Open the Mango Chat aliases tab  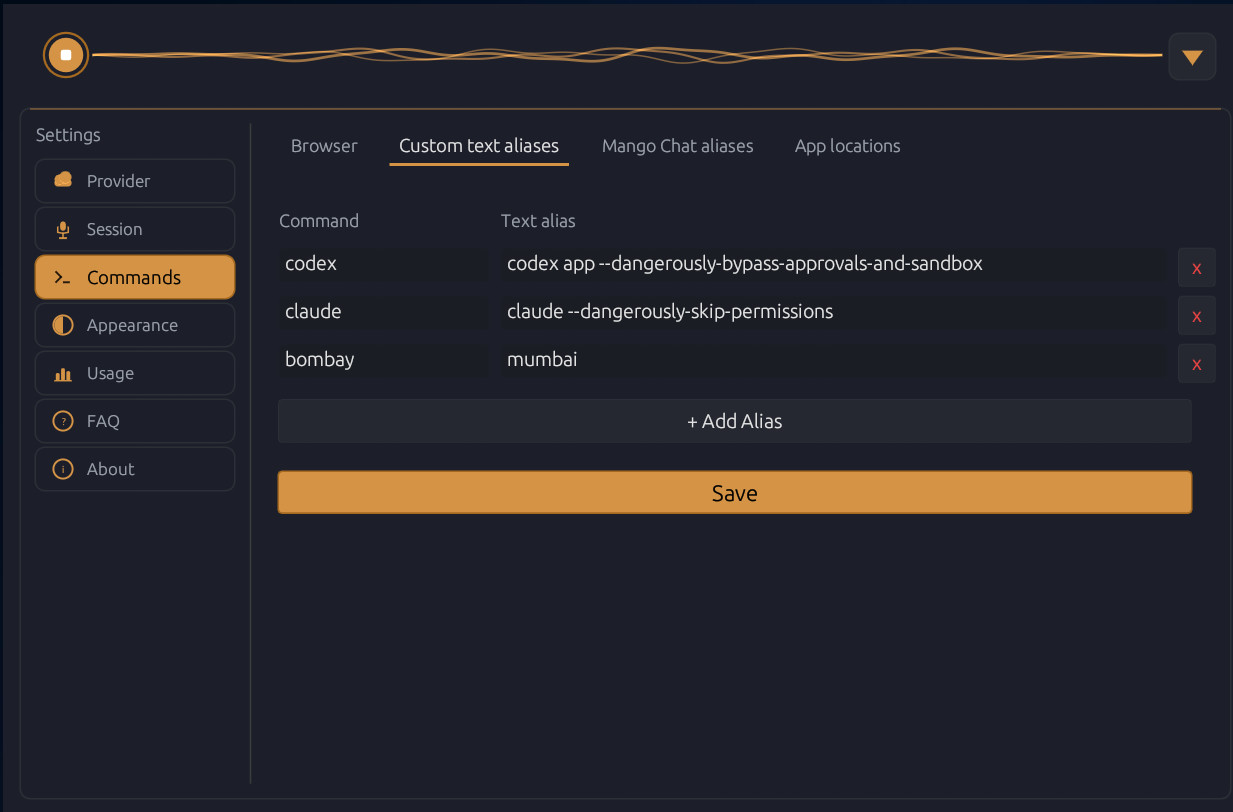click(677, 146)
